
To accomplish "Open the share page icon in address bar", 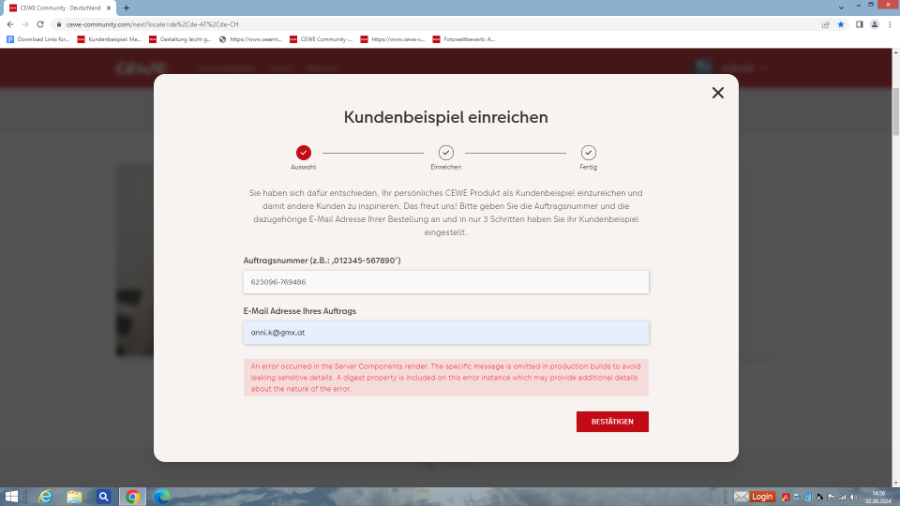I will [825, 24].
